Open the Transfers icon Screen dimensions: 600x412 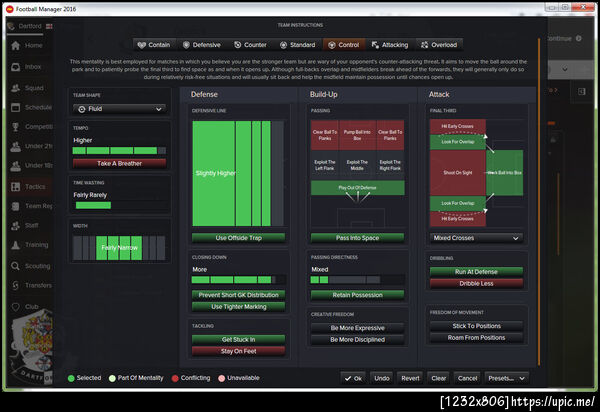click(15, 285)
